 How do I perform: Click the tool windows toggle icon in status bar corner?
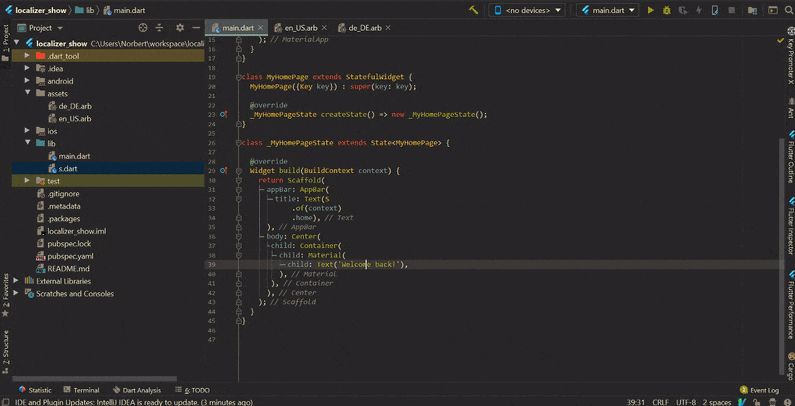coord(5,402)
